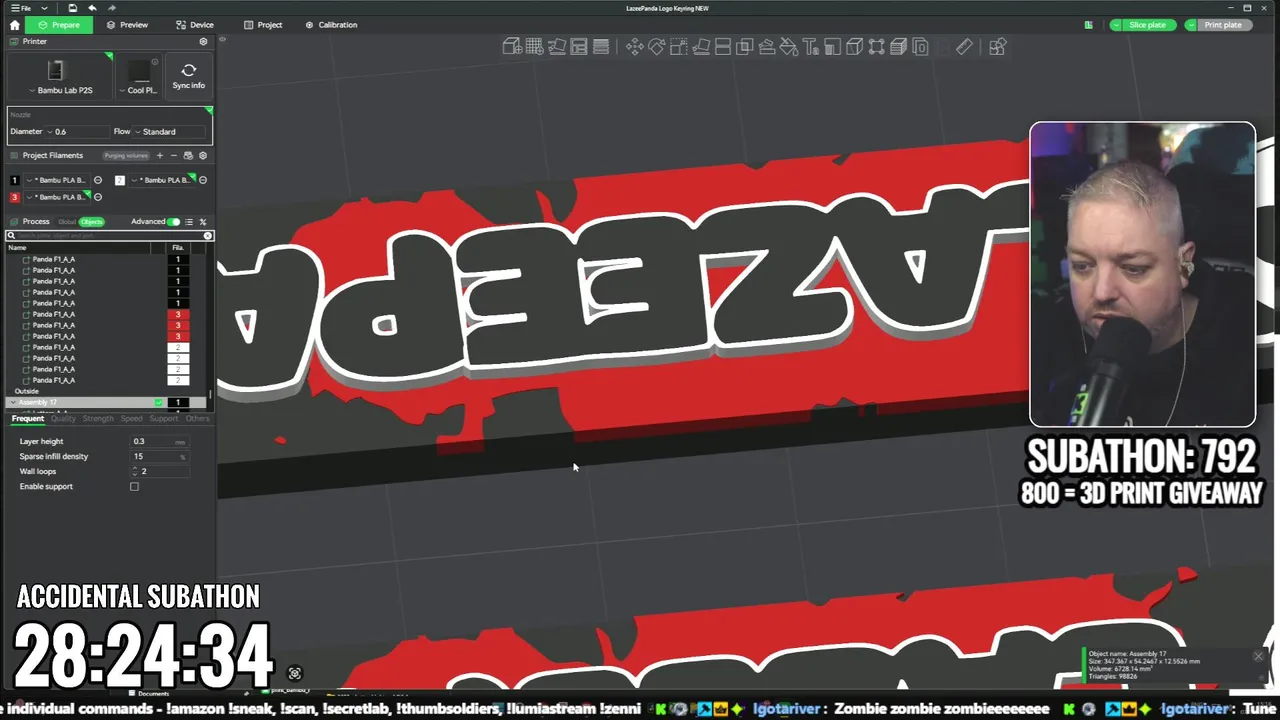
Task: Click the Sync info button
Action: pos(189,76)
